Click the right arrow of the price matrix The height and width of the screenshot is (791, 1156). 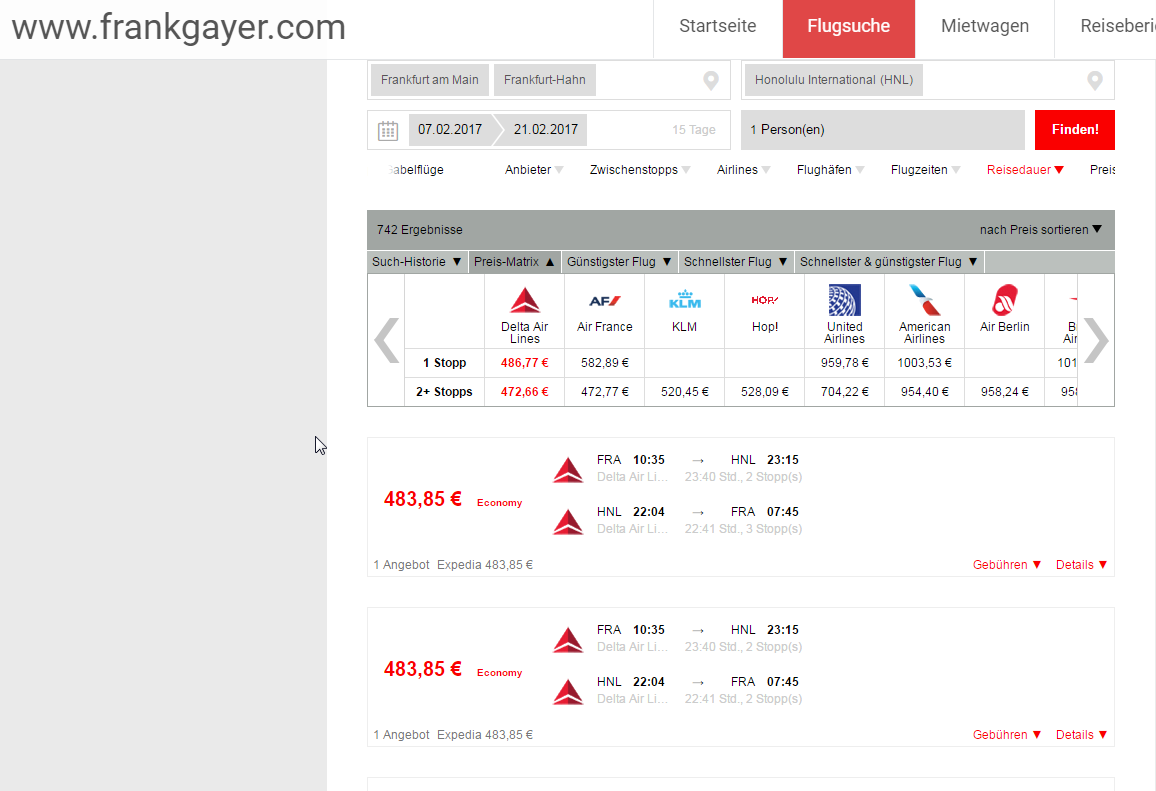point(1096,340)
